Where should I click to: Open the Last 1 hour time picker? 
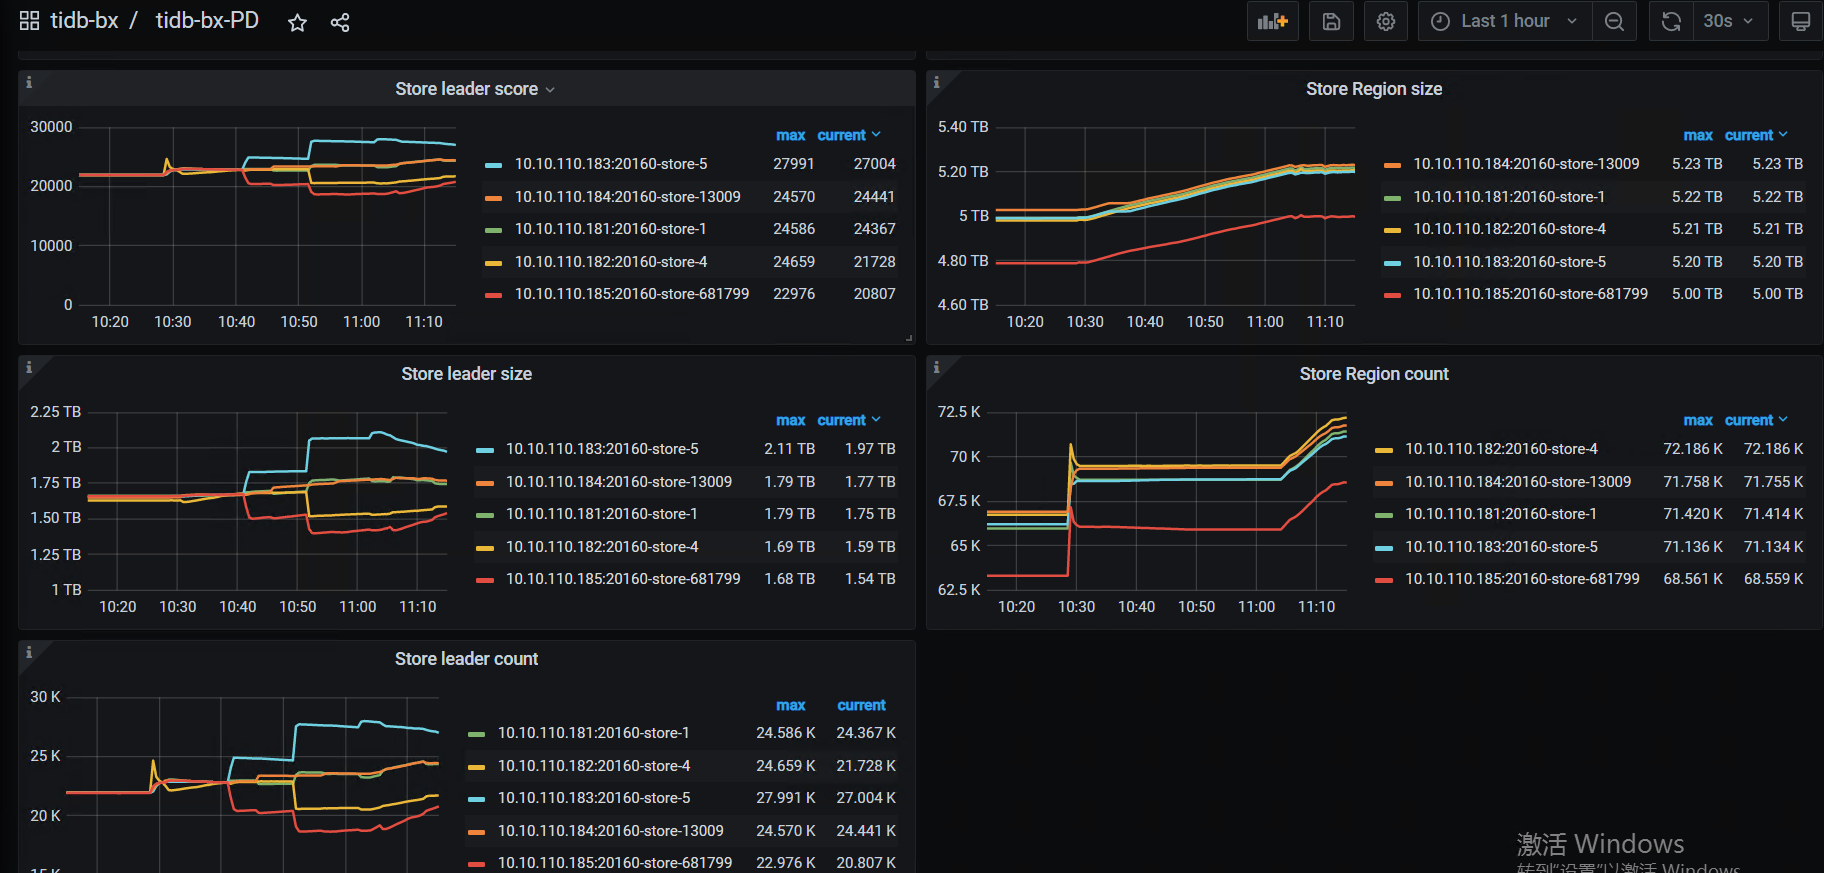1504,21
